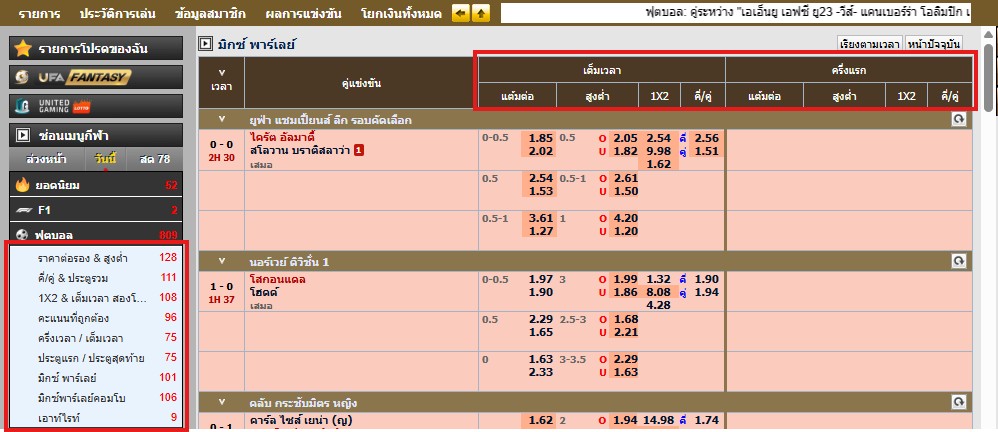The width and height of the screenshot is (998, 432).
Task: Click team name คาร์ล ไซส์ เยน่า (ญ)
Action: 301,421
